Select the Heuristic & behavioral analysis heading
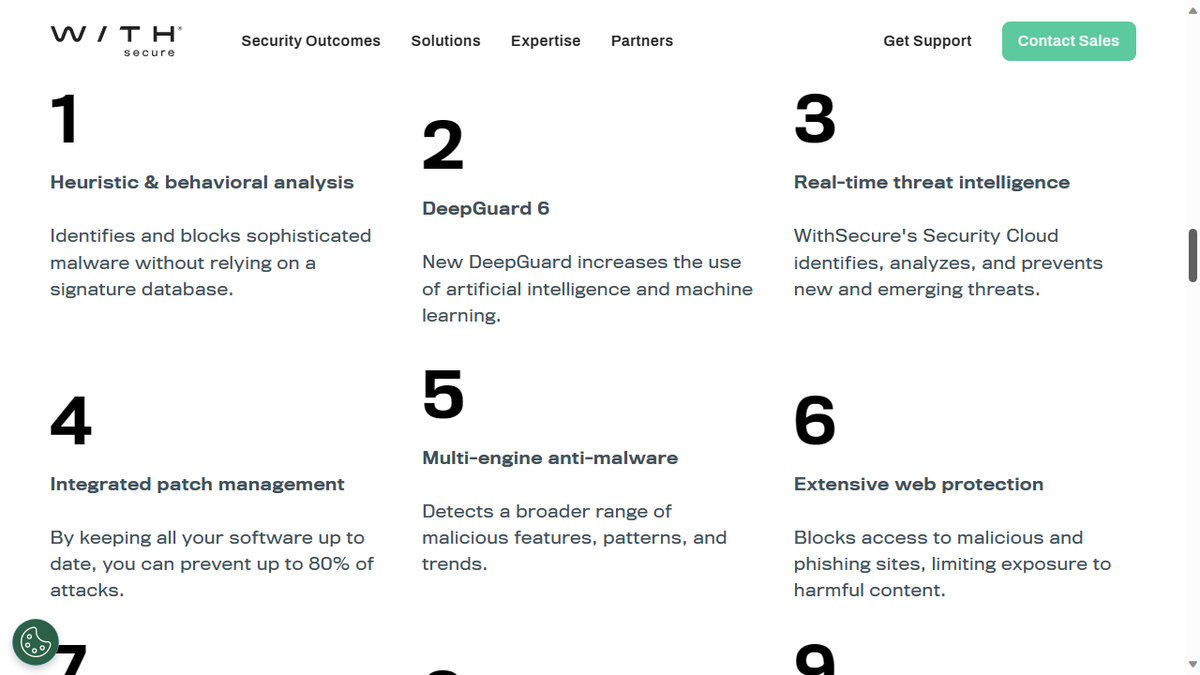 [202, 182]
